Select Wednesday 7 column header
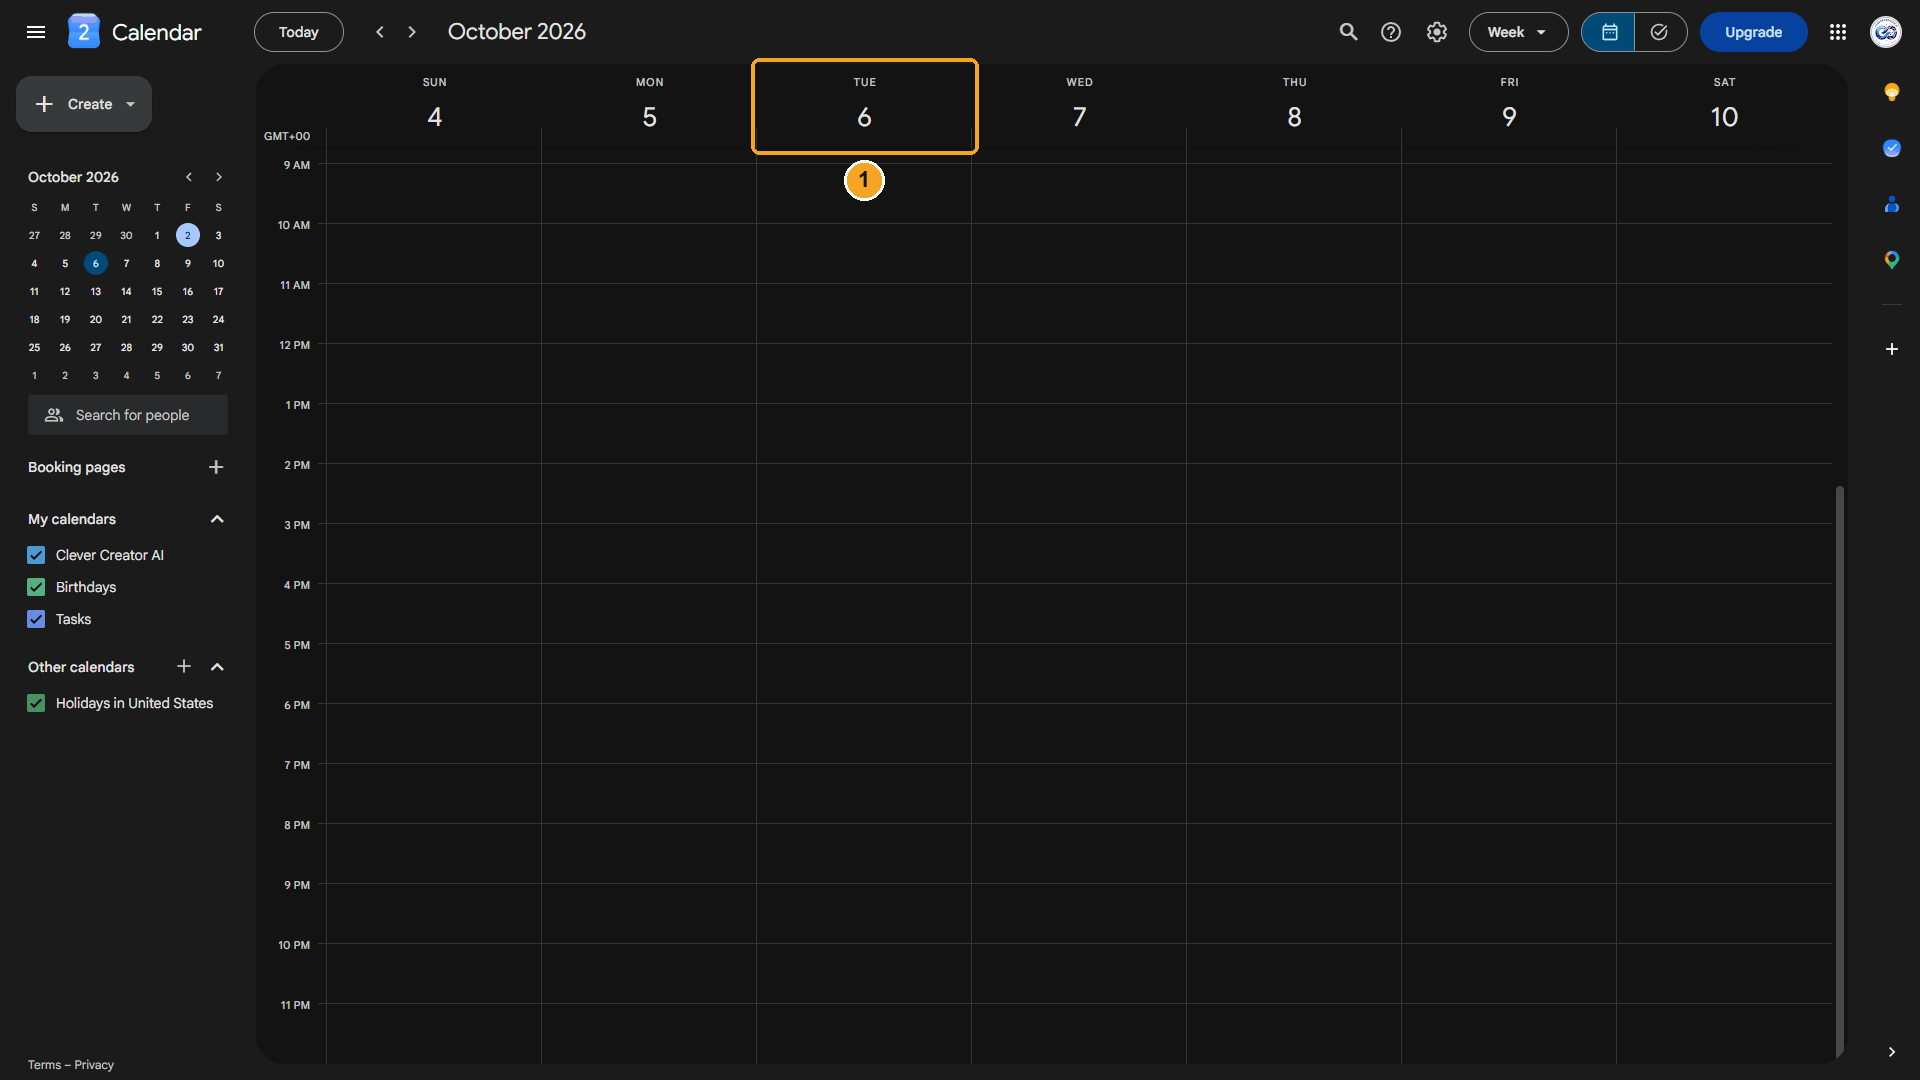Screen dimensions: 1920x1080 pyautogui.click(x=1079, y=105)
